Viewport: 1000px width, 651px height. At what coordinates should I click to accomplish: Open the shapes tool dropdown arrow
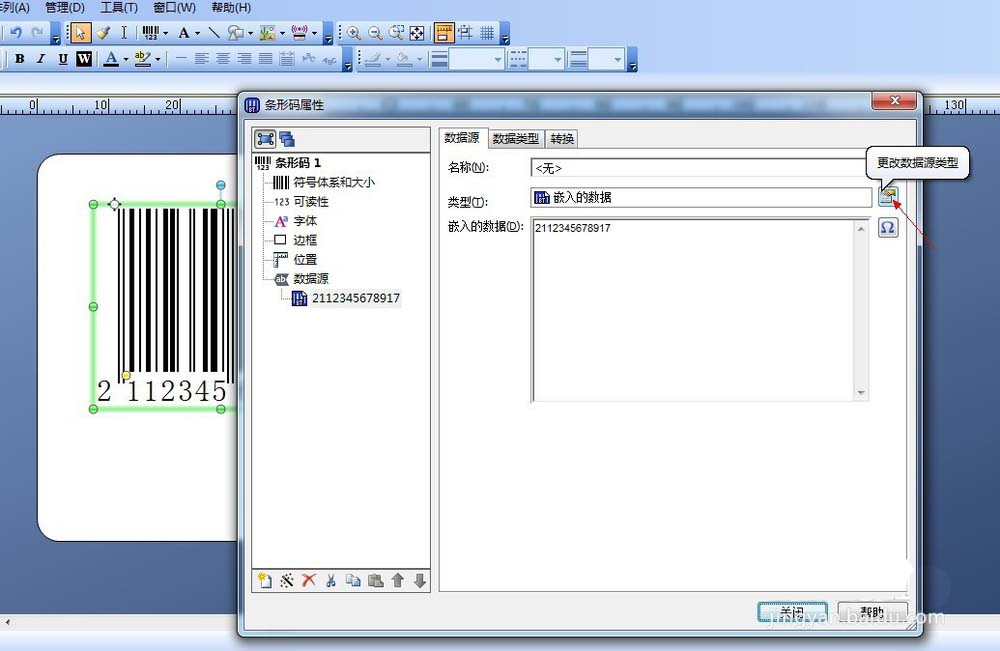(251, 33)
